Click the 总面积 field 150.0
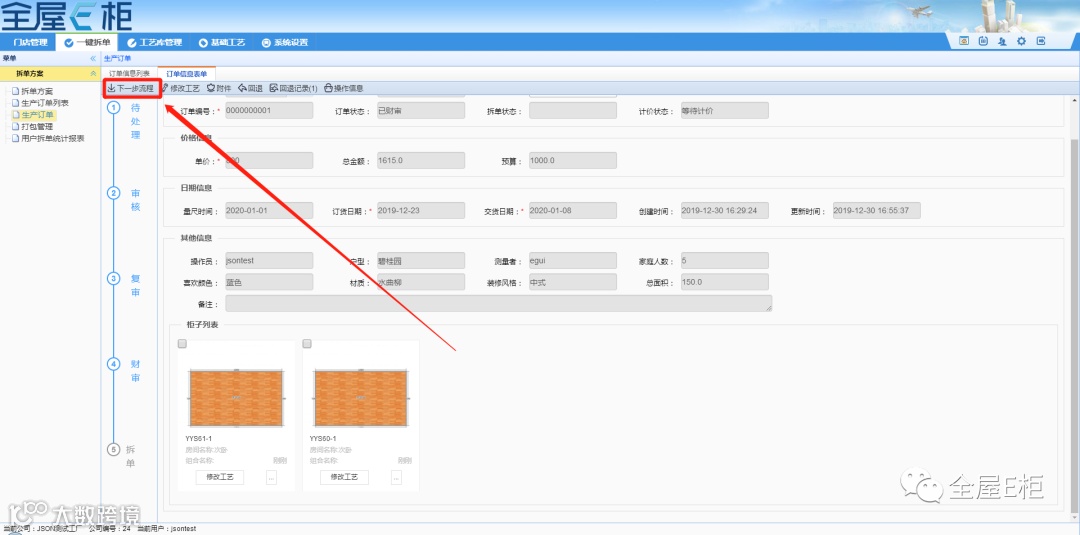The width and height of the screenshot is (1080, 535). tap(725, 282)
